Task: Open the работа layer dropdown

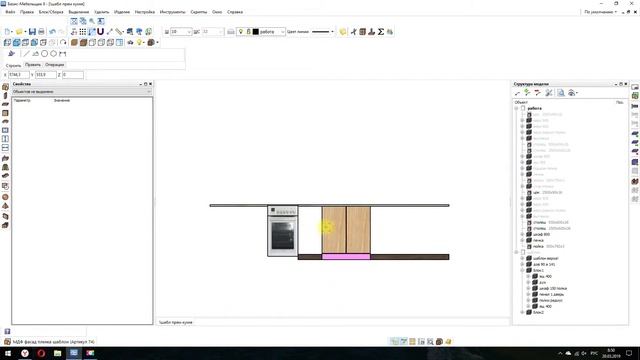Action: coord(282,32)
